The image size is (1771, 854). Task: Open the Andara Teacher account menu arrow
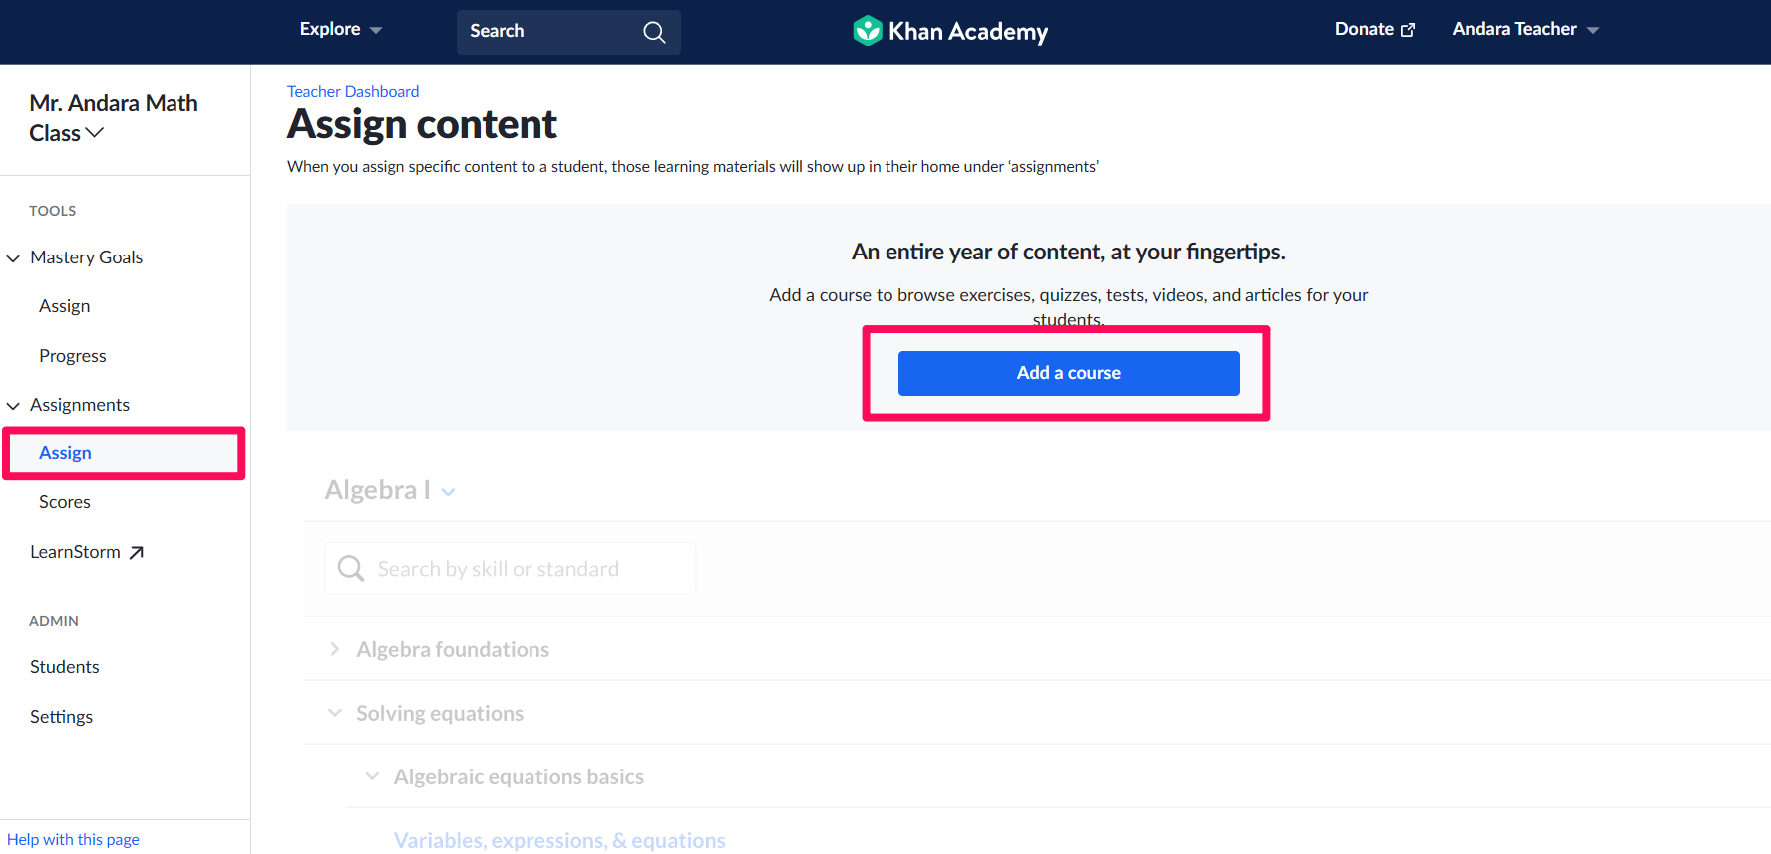point(1593,31)
